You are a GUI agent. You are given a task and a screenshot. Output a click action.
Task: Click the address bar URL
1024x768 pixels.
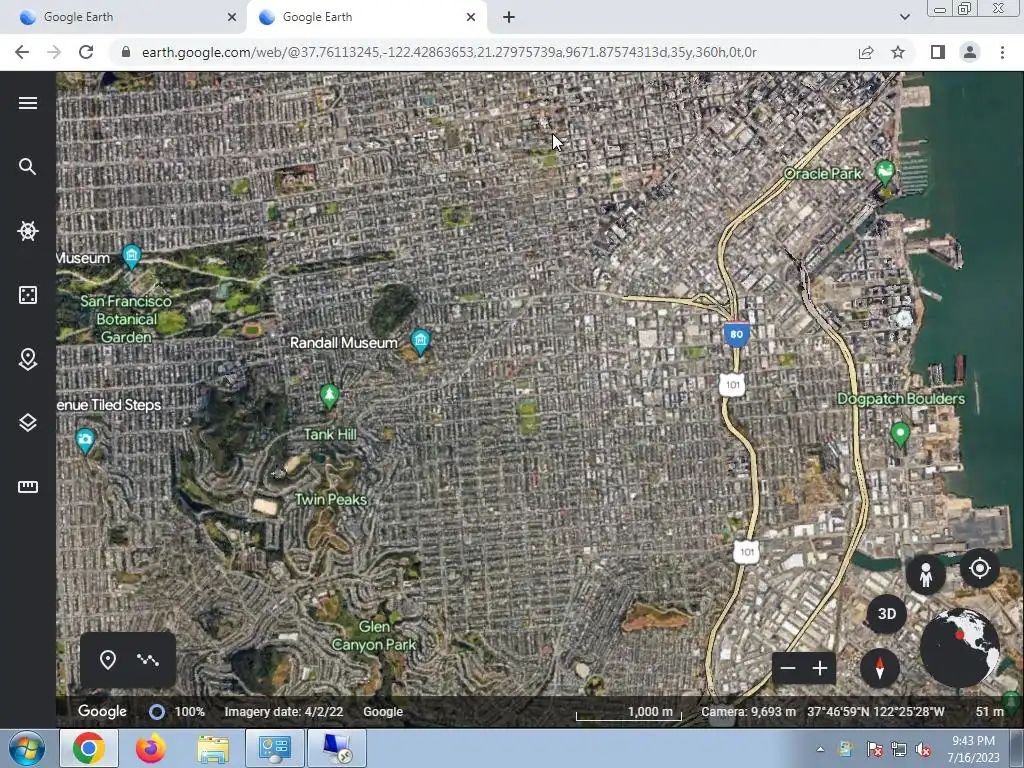pyautogui.click(x=449, y=52)
